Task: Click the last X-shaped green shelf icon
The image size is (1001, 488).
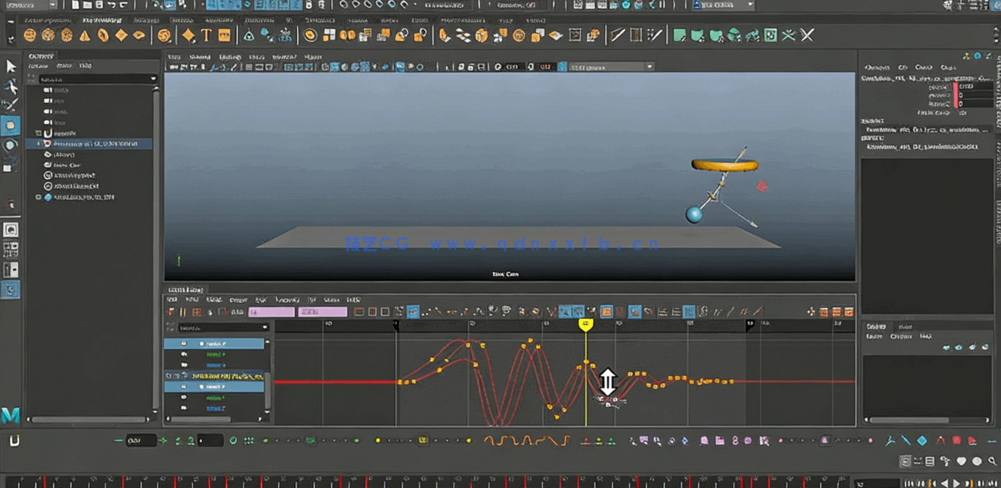Action: [807, 36]
